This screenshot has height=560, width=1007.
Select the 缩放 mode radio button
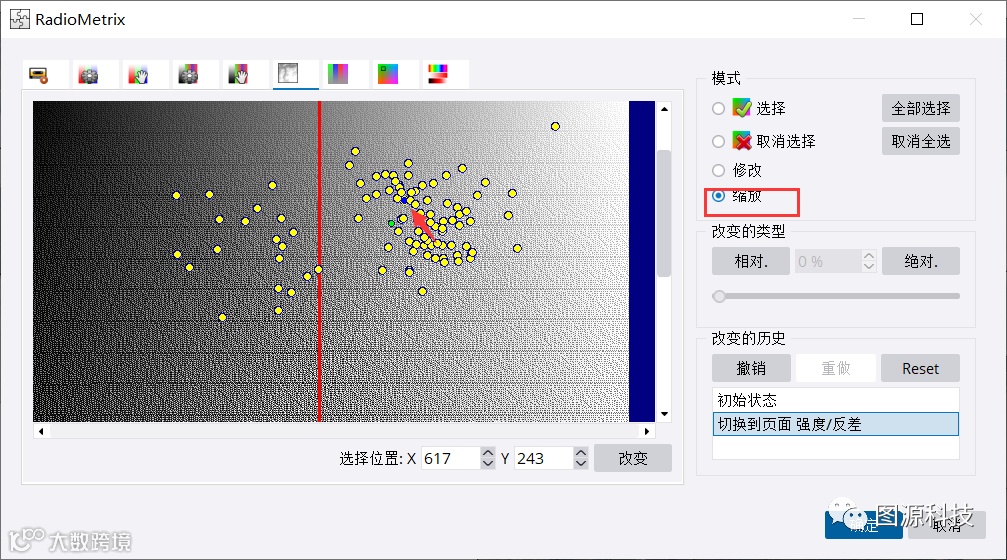[x=719, y=195]
